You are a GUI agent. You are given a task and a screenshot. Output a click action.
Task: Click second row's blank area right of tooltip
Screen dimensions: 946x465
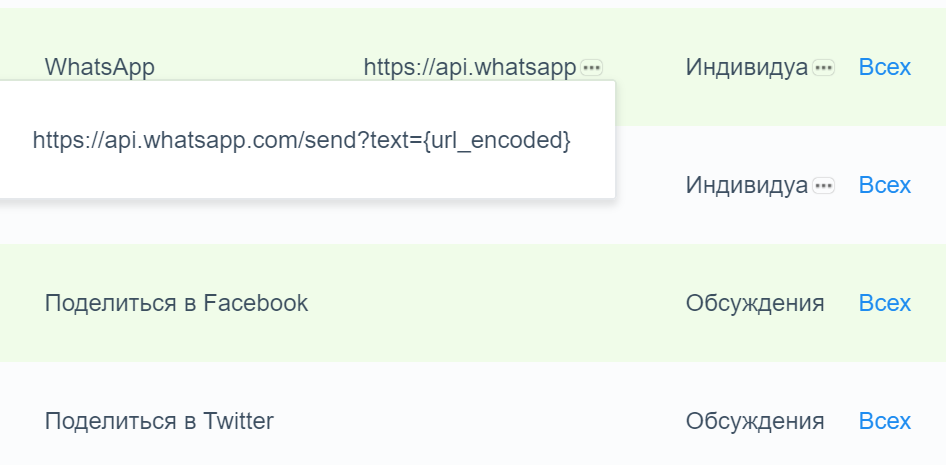point(650,185)
